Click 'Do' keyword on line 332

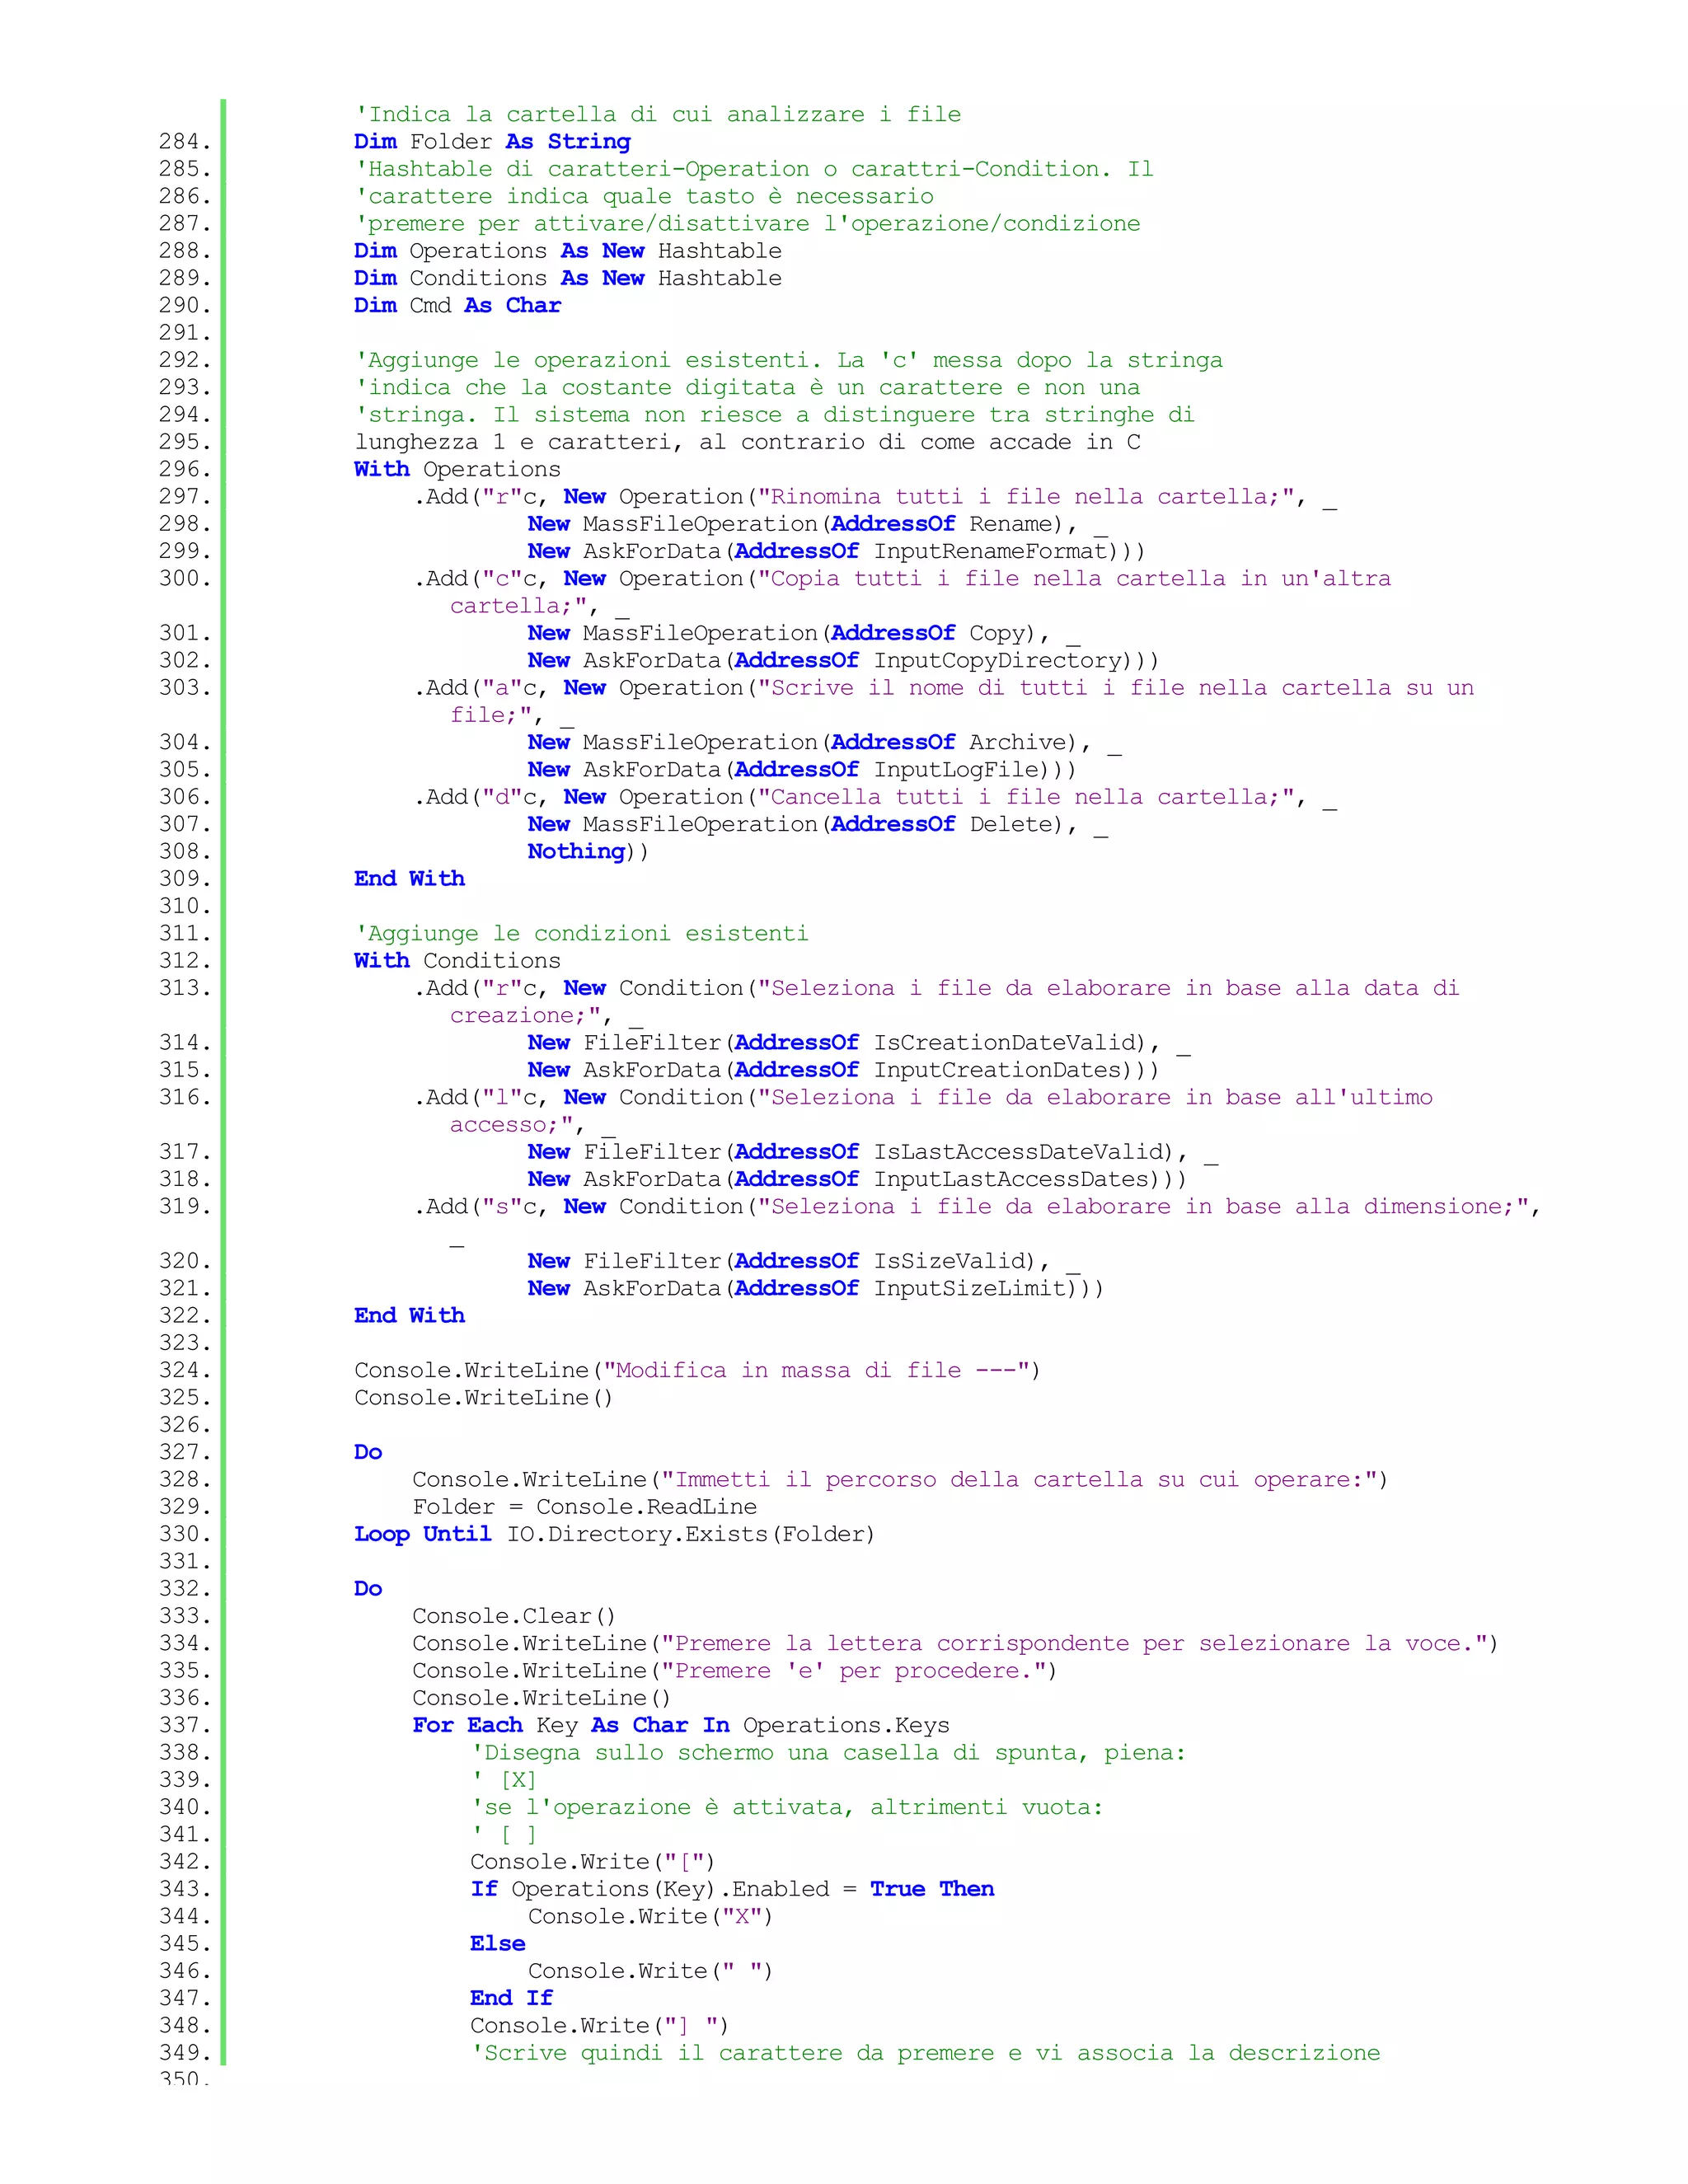(x=368, y=1588)
